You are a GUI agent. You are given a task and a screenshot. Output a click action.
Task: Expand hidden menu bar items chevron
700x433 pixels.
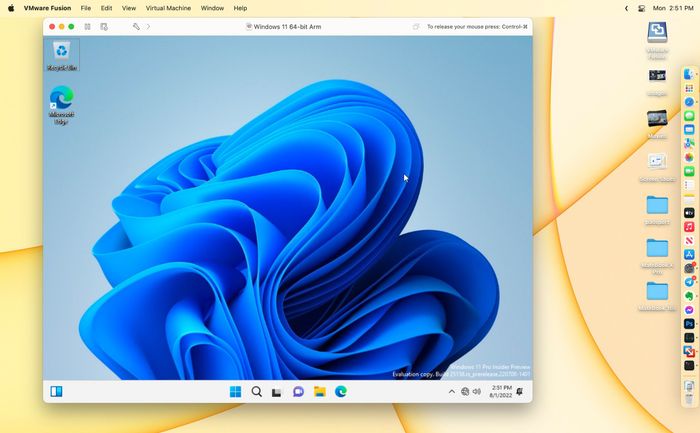pyautogui.click(x=626, y=8)
